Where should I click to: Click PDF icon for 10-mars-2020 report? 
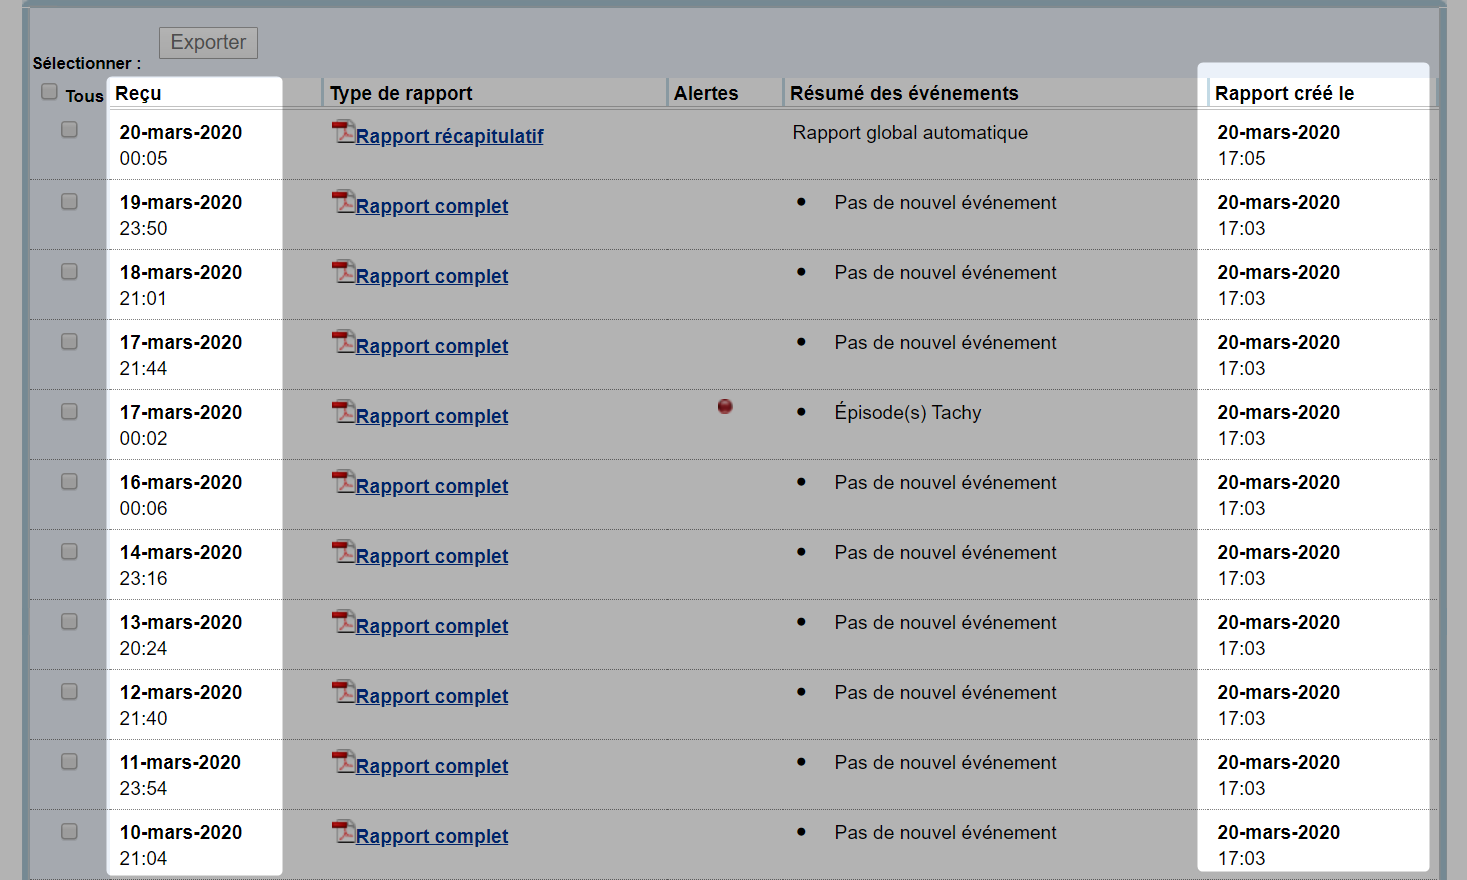click(x=343, y=832)
